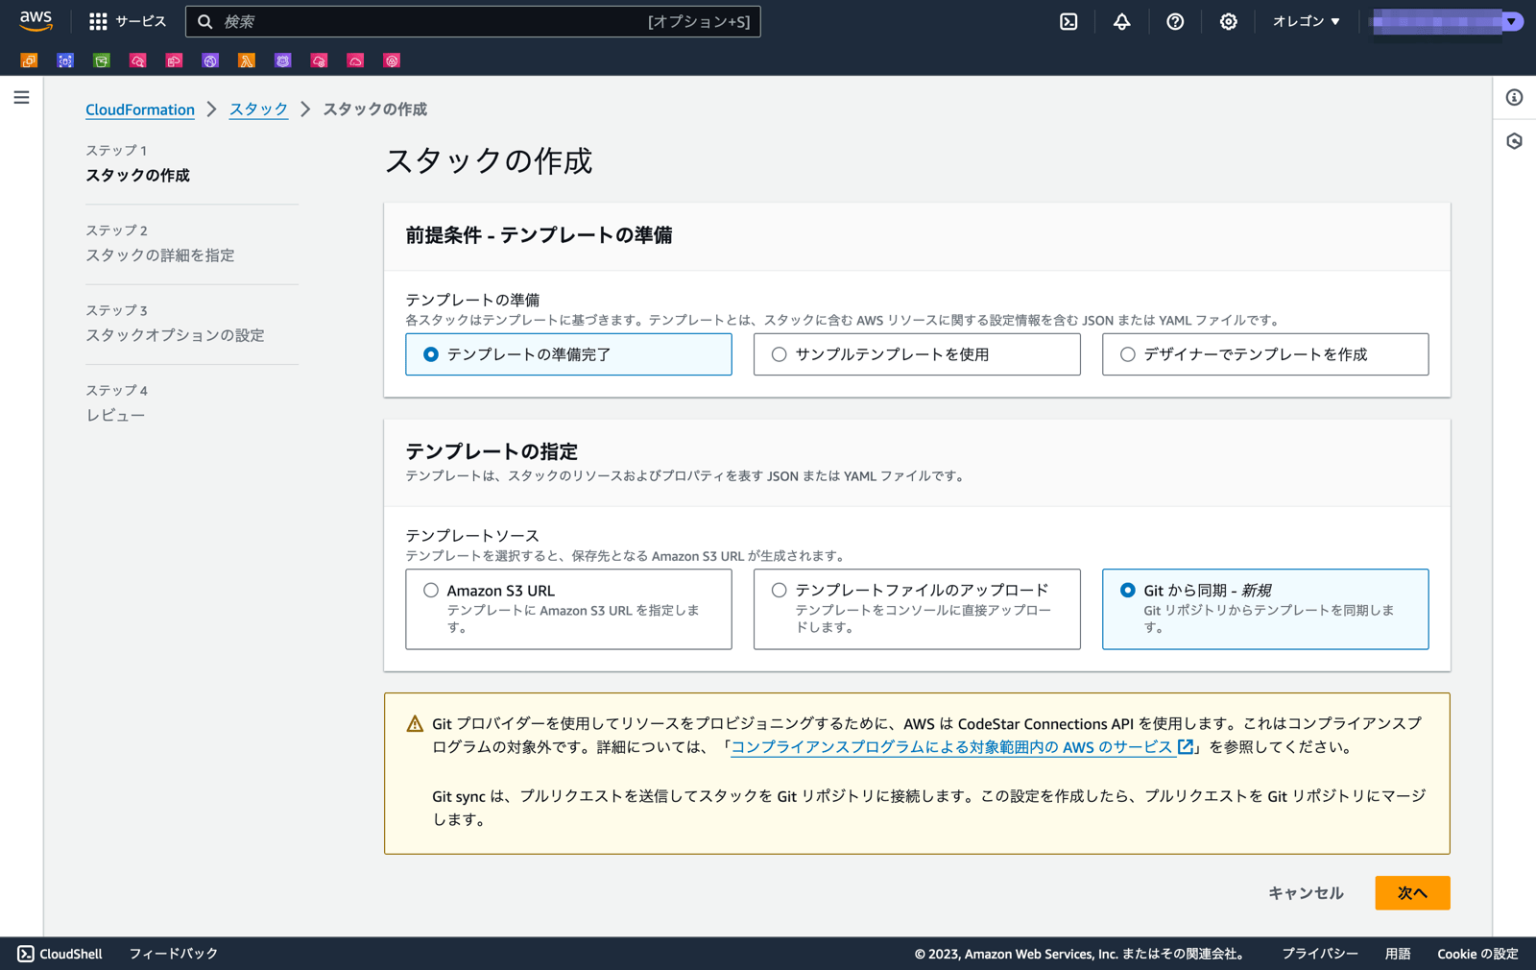1536x970 pixels.
Task: Click the AWS logo home icon
Action: click(36, 20)
